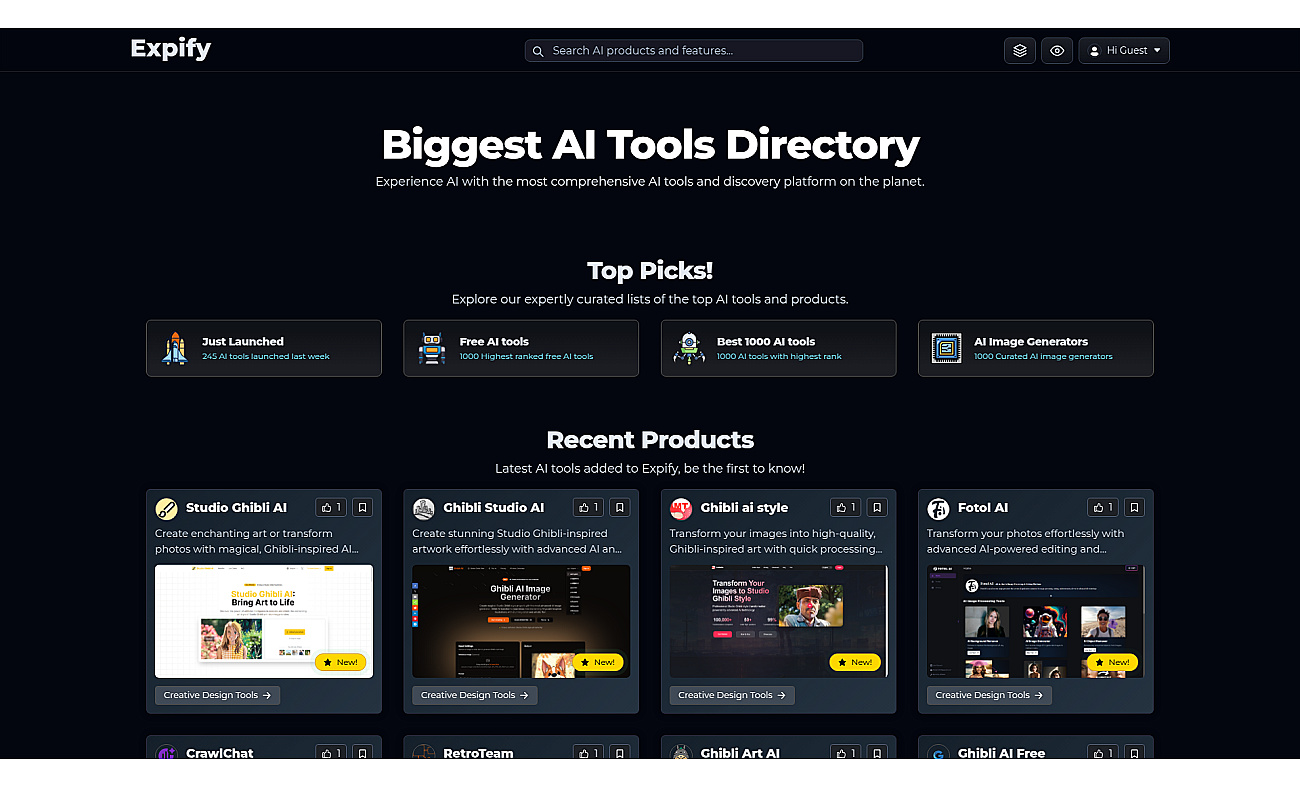
Task: Click the magnifier icon in search bar
Action: coord(538,51)
